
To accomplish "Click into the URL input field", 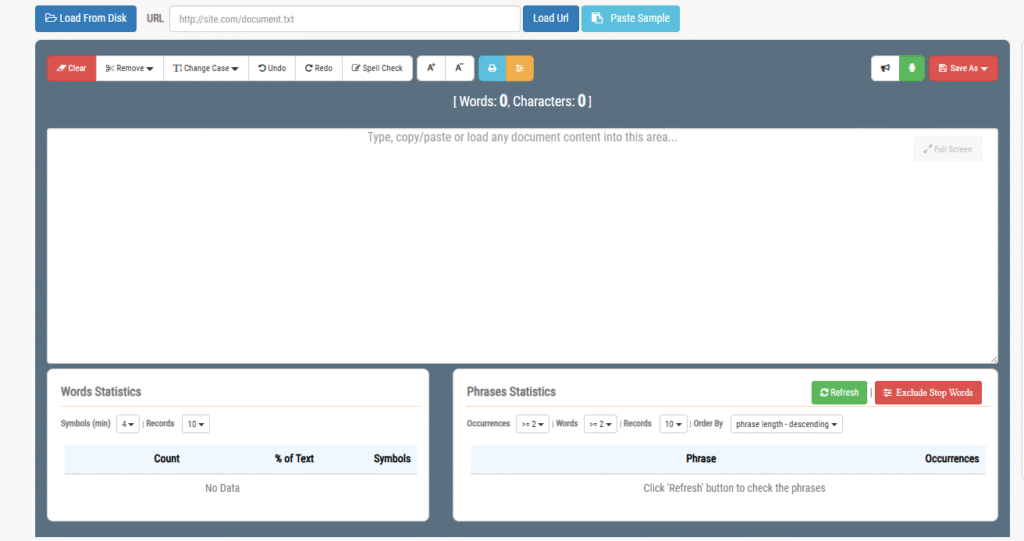I will pyautogui.click(x=345, y=19).
